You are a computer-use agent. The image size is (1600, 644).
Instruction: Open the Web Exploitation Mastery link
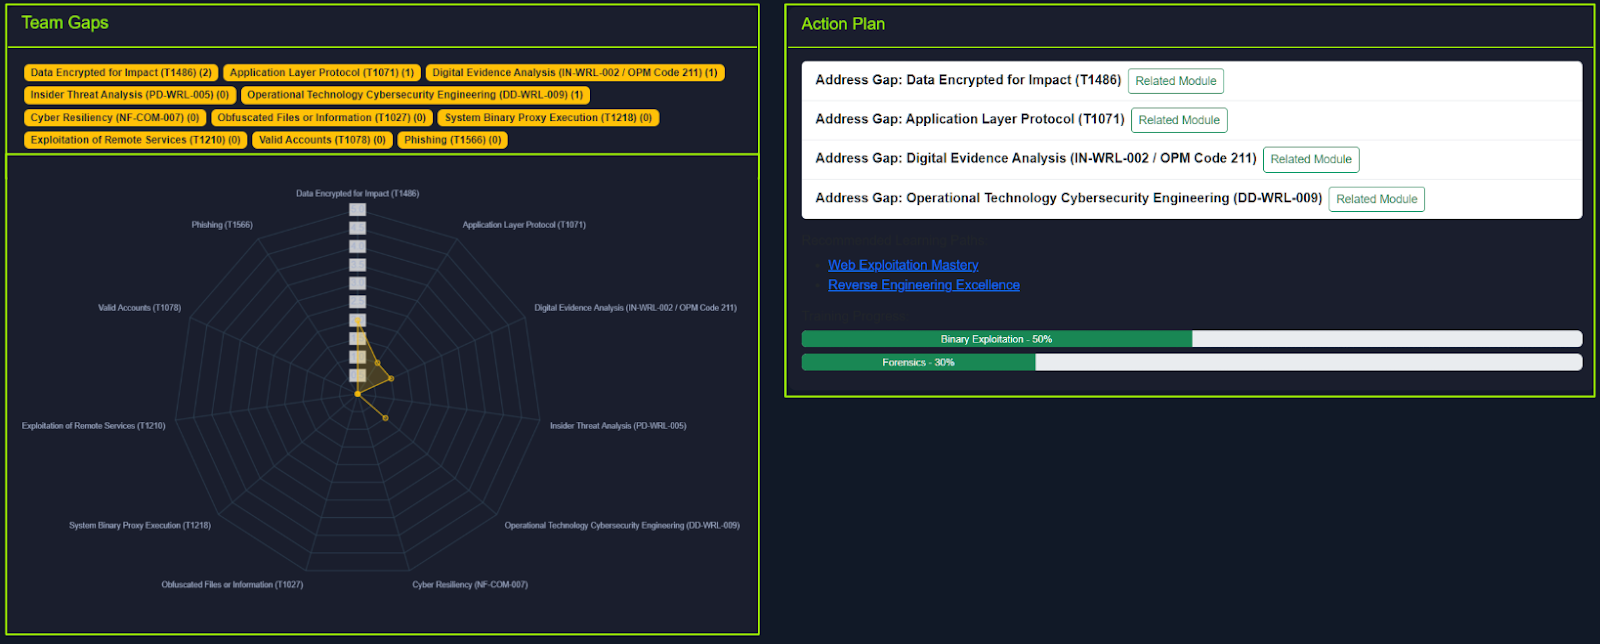pos(903,265)
